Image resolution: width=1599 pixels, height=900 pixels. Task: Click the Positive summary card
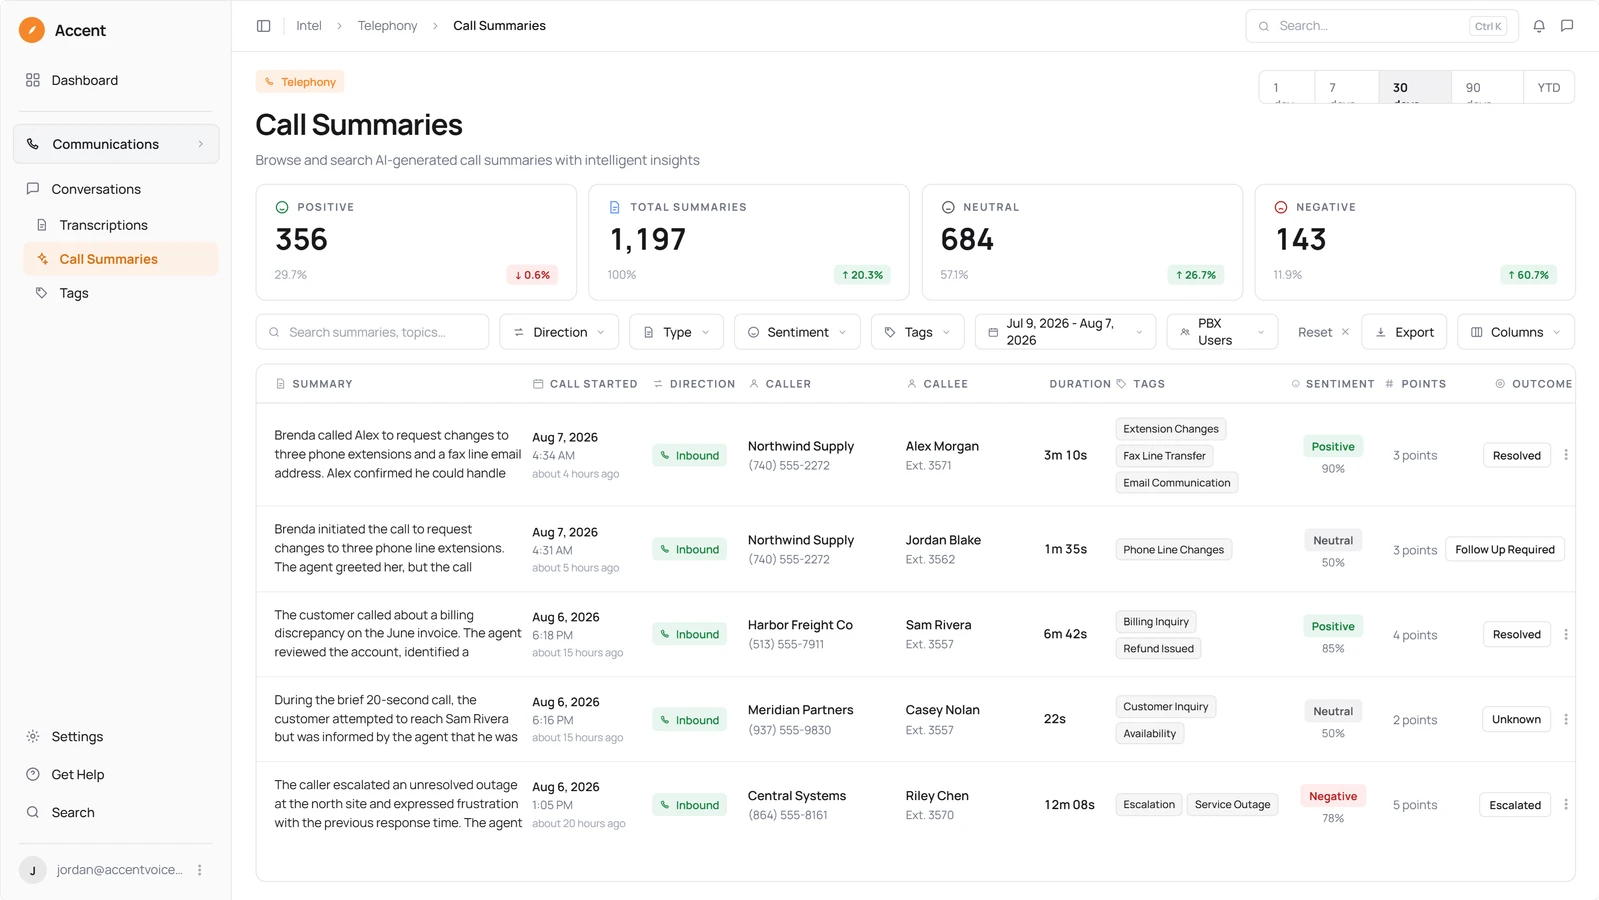click(x=416, y=242)
